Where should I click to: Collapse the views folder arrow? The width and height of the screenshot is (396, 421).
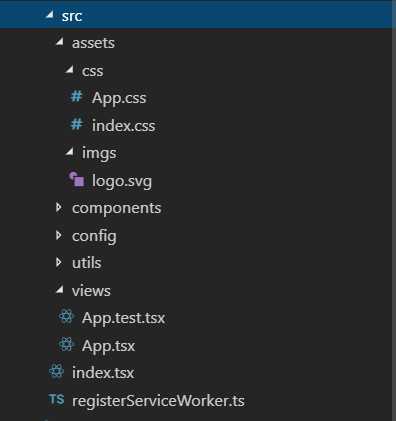point(59,290)
